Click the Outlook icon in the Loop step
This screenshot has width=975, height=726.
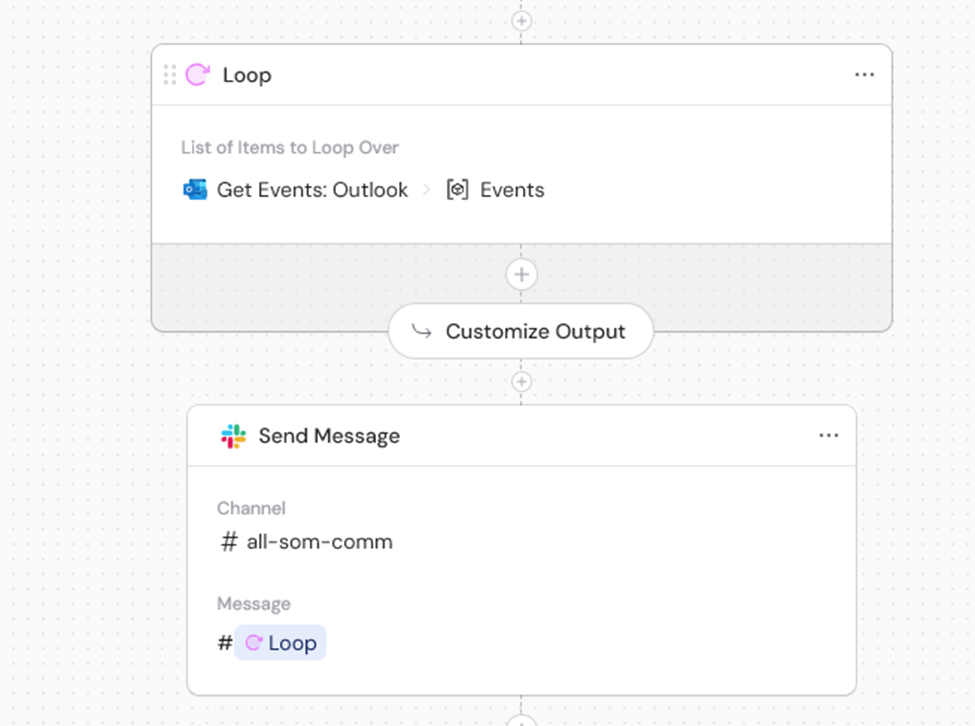coord(194,190)
